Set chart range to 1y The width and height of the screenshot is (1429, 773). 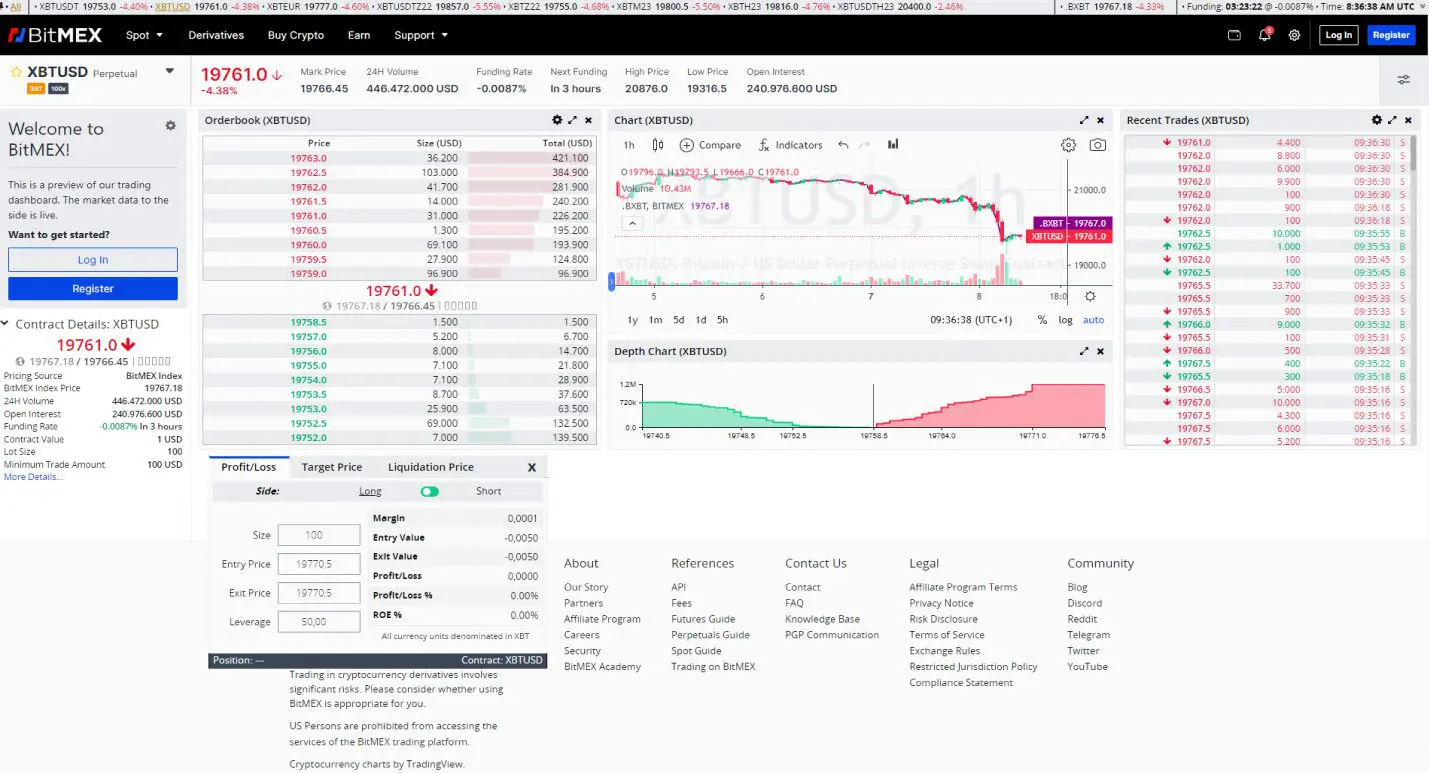point(632,320)
